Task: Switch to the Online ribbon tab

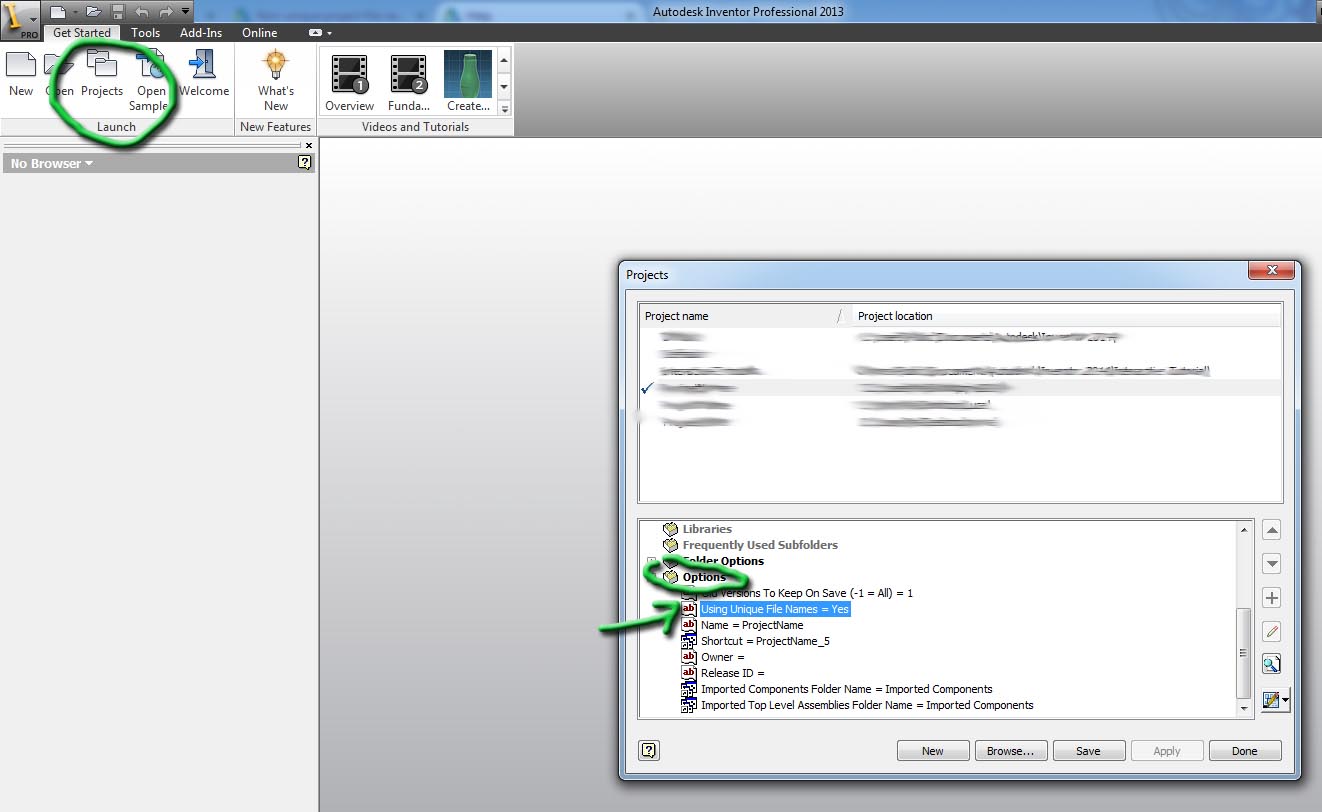Action: click(x=260, y=33)
